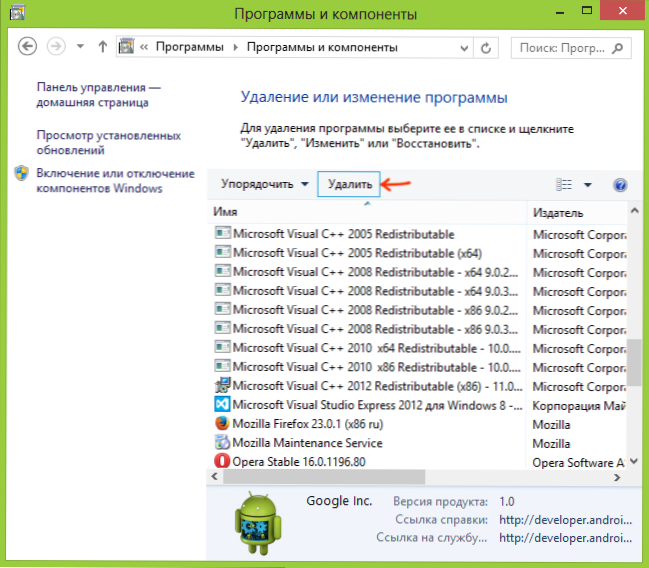
Task: Refresh the programs list
Action: pyautogui.click(x=486, y=48)
